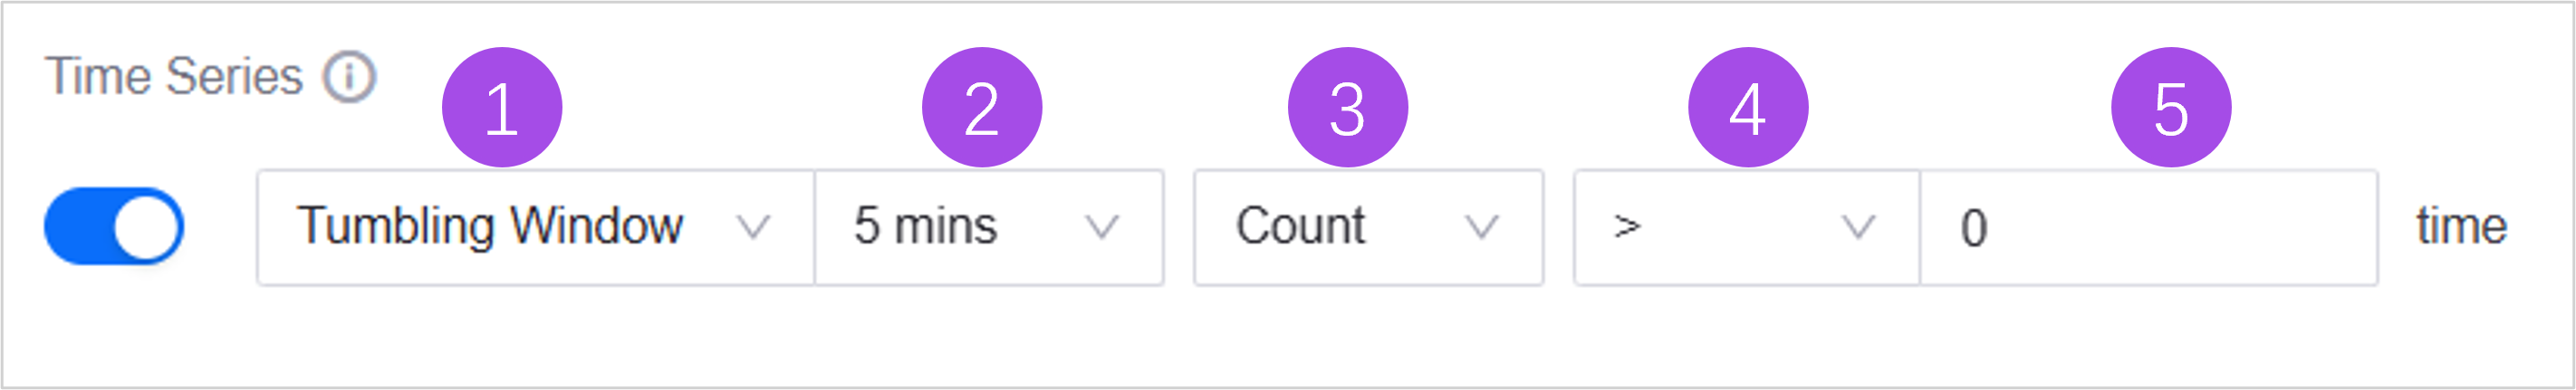Click the chevron arrow in the Count box
Screen dimensions: 2576x390
point(1481,228)
